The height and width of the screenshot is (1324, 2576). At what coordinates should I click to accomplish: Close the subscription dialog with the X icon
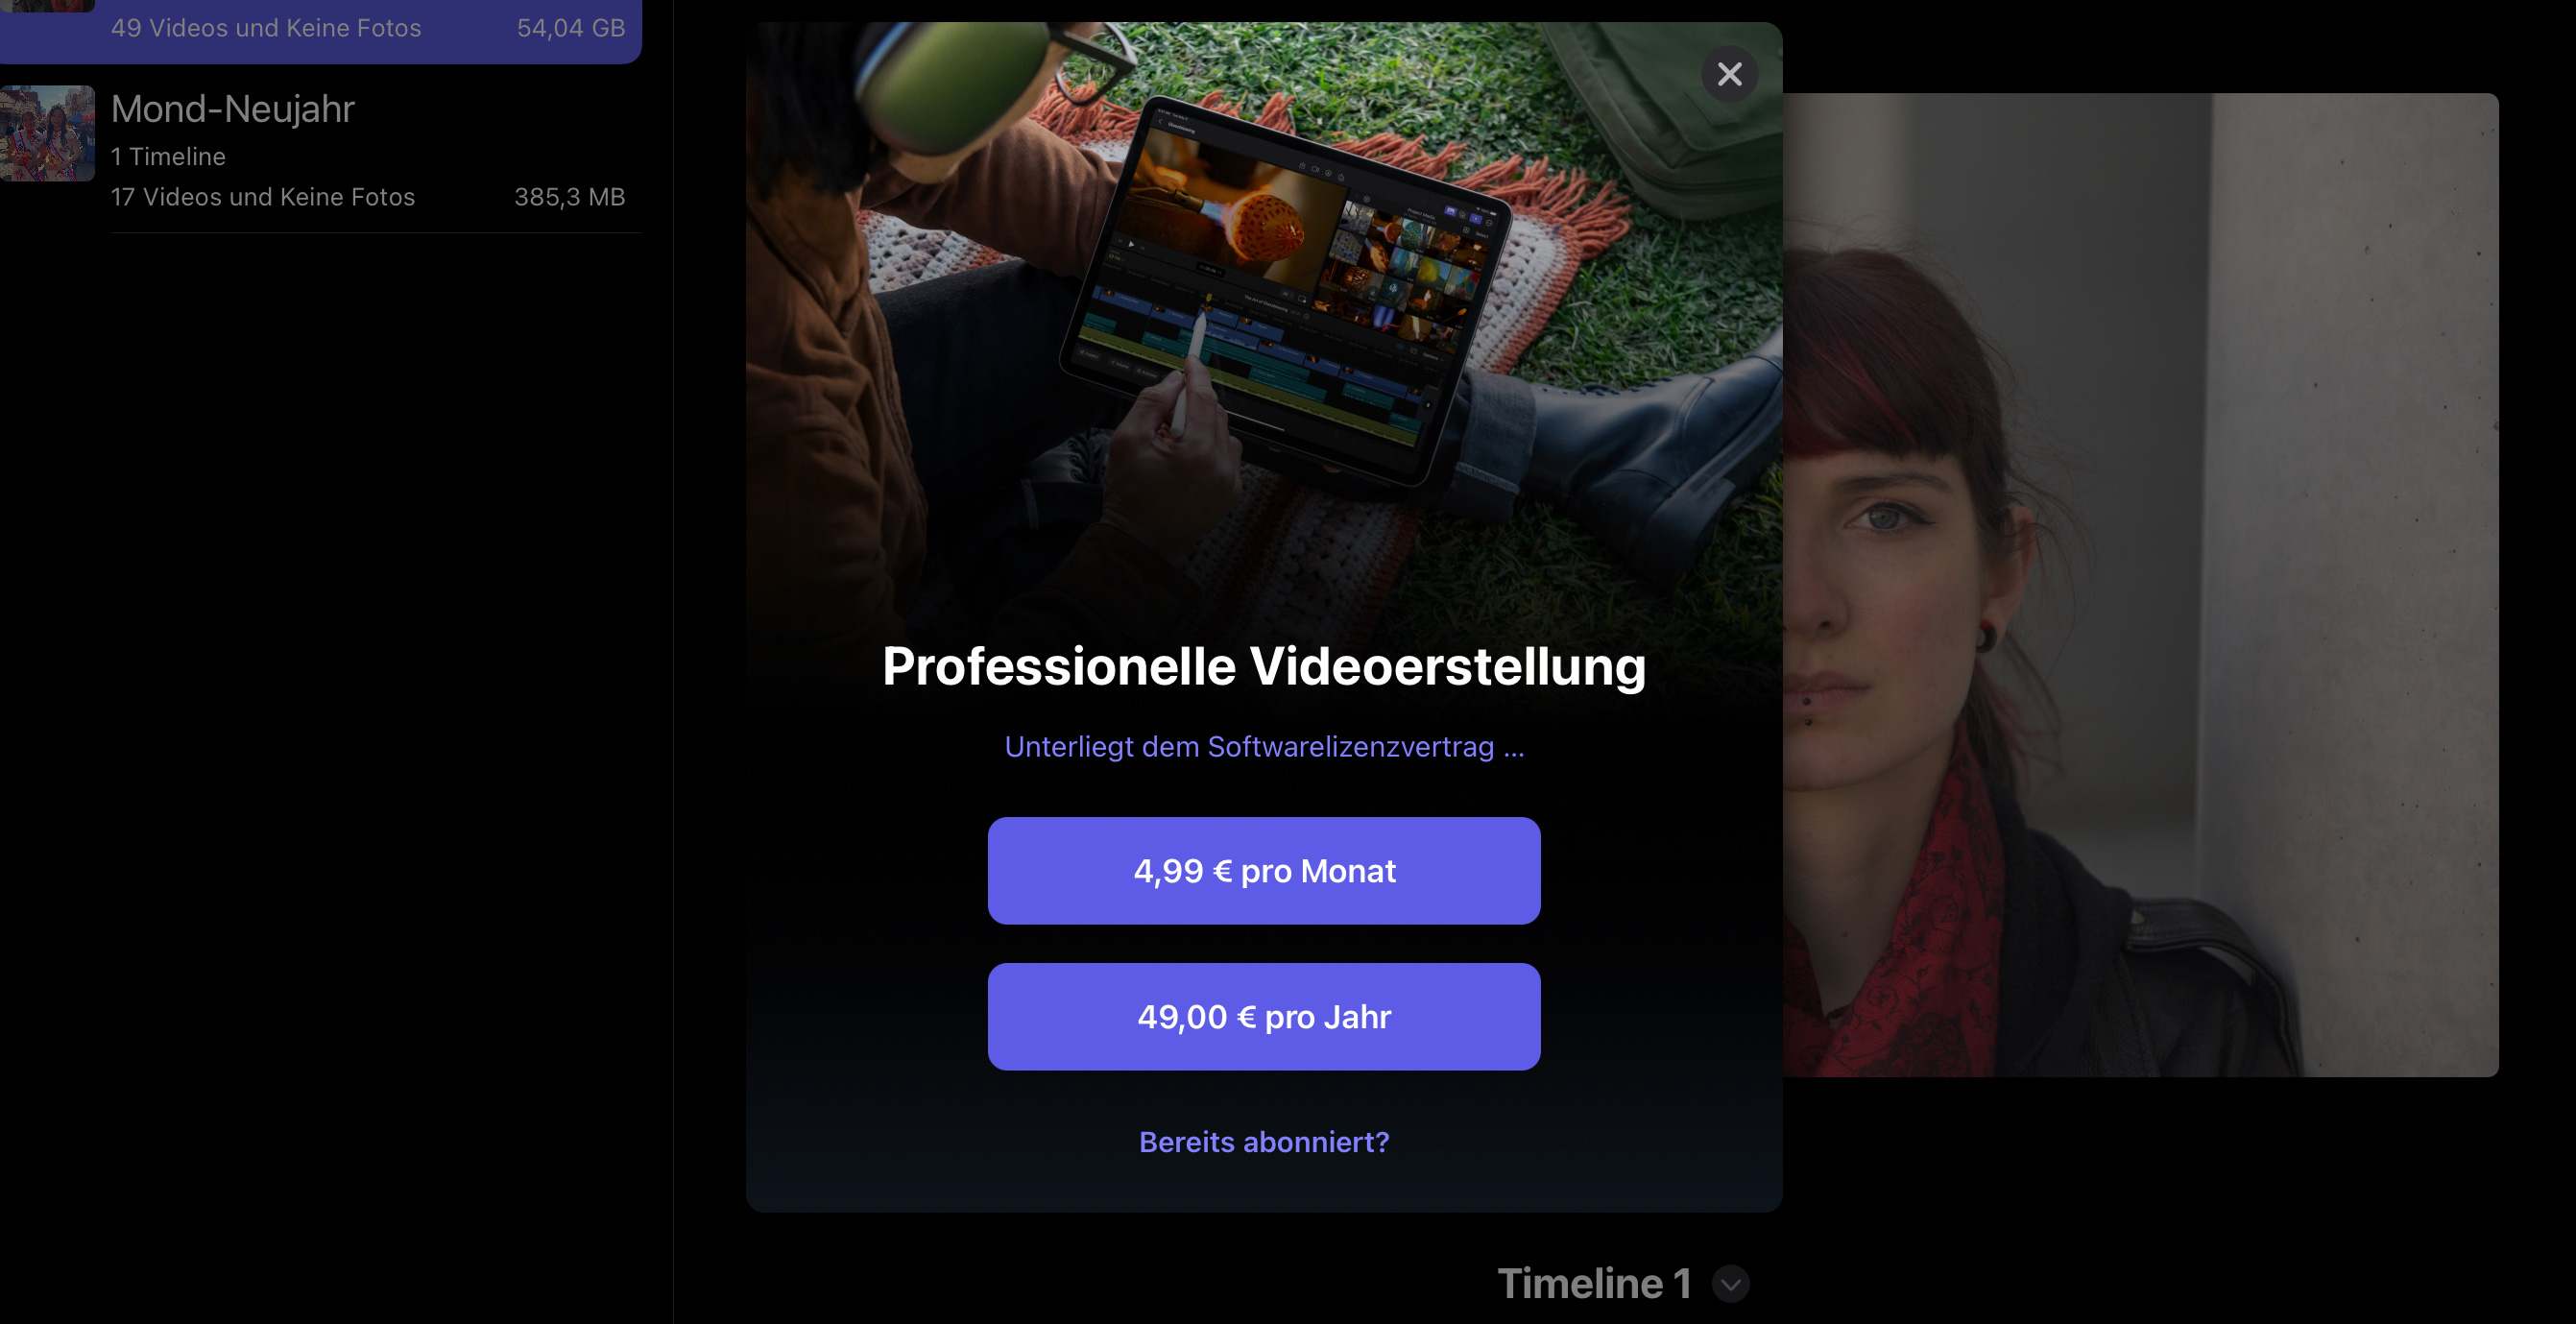[1729, 74]
